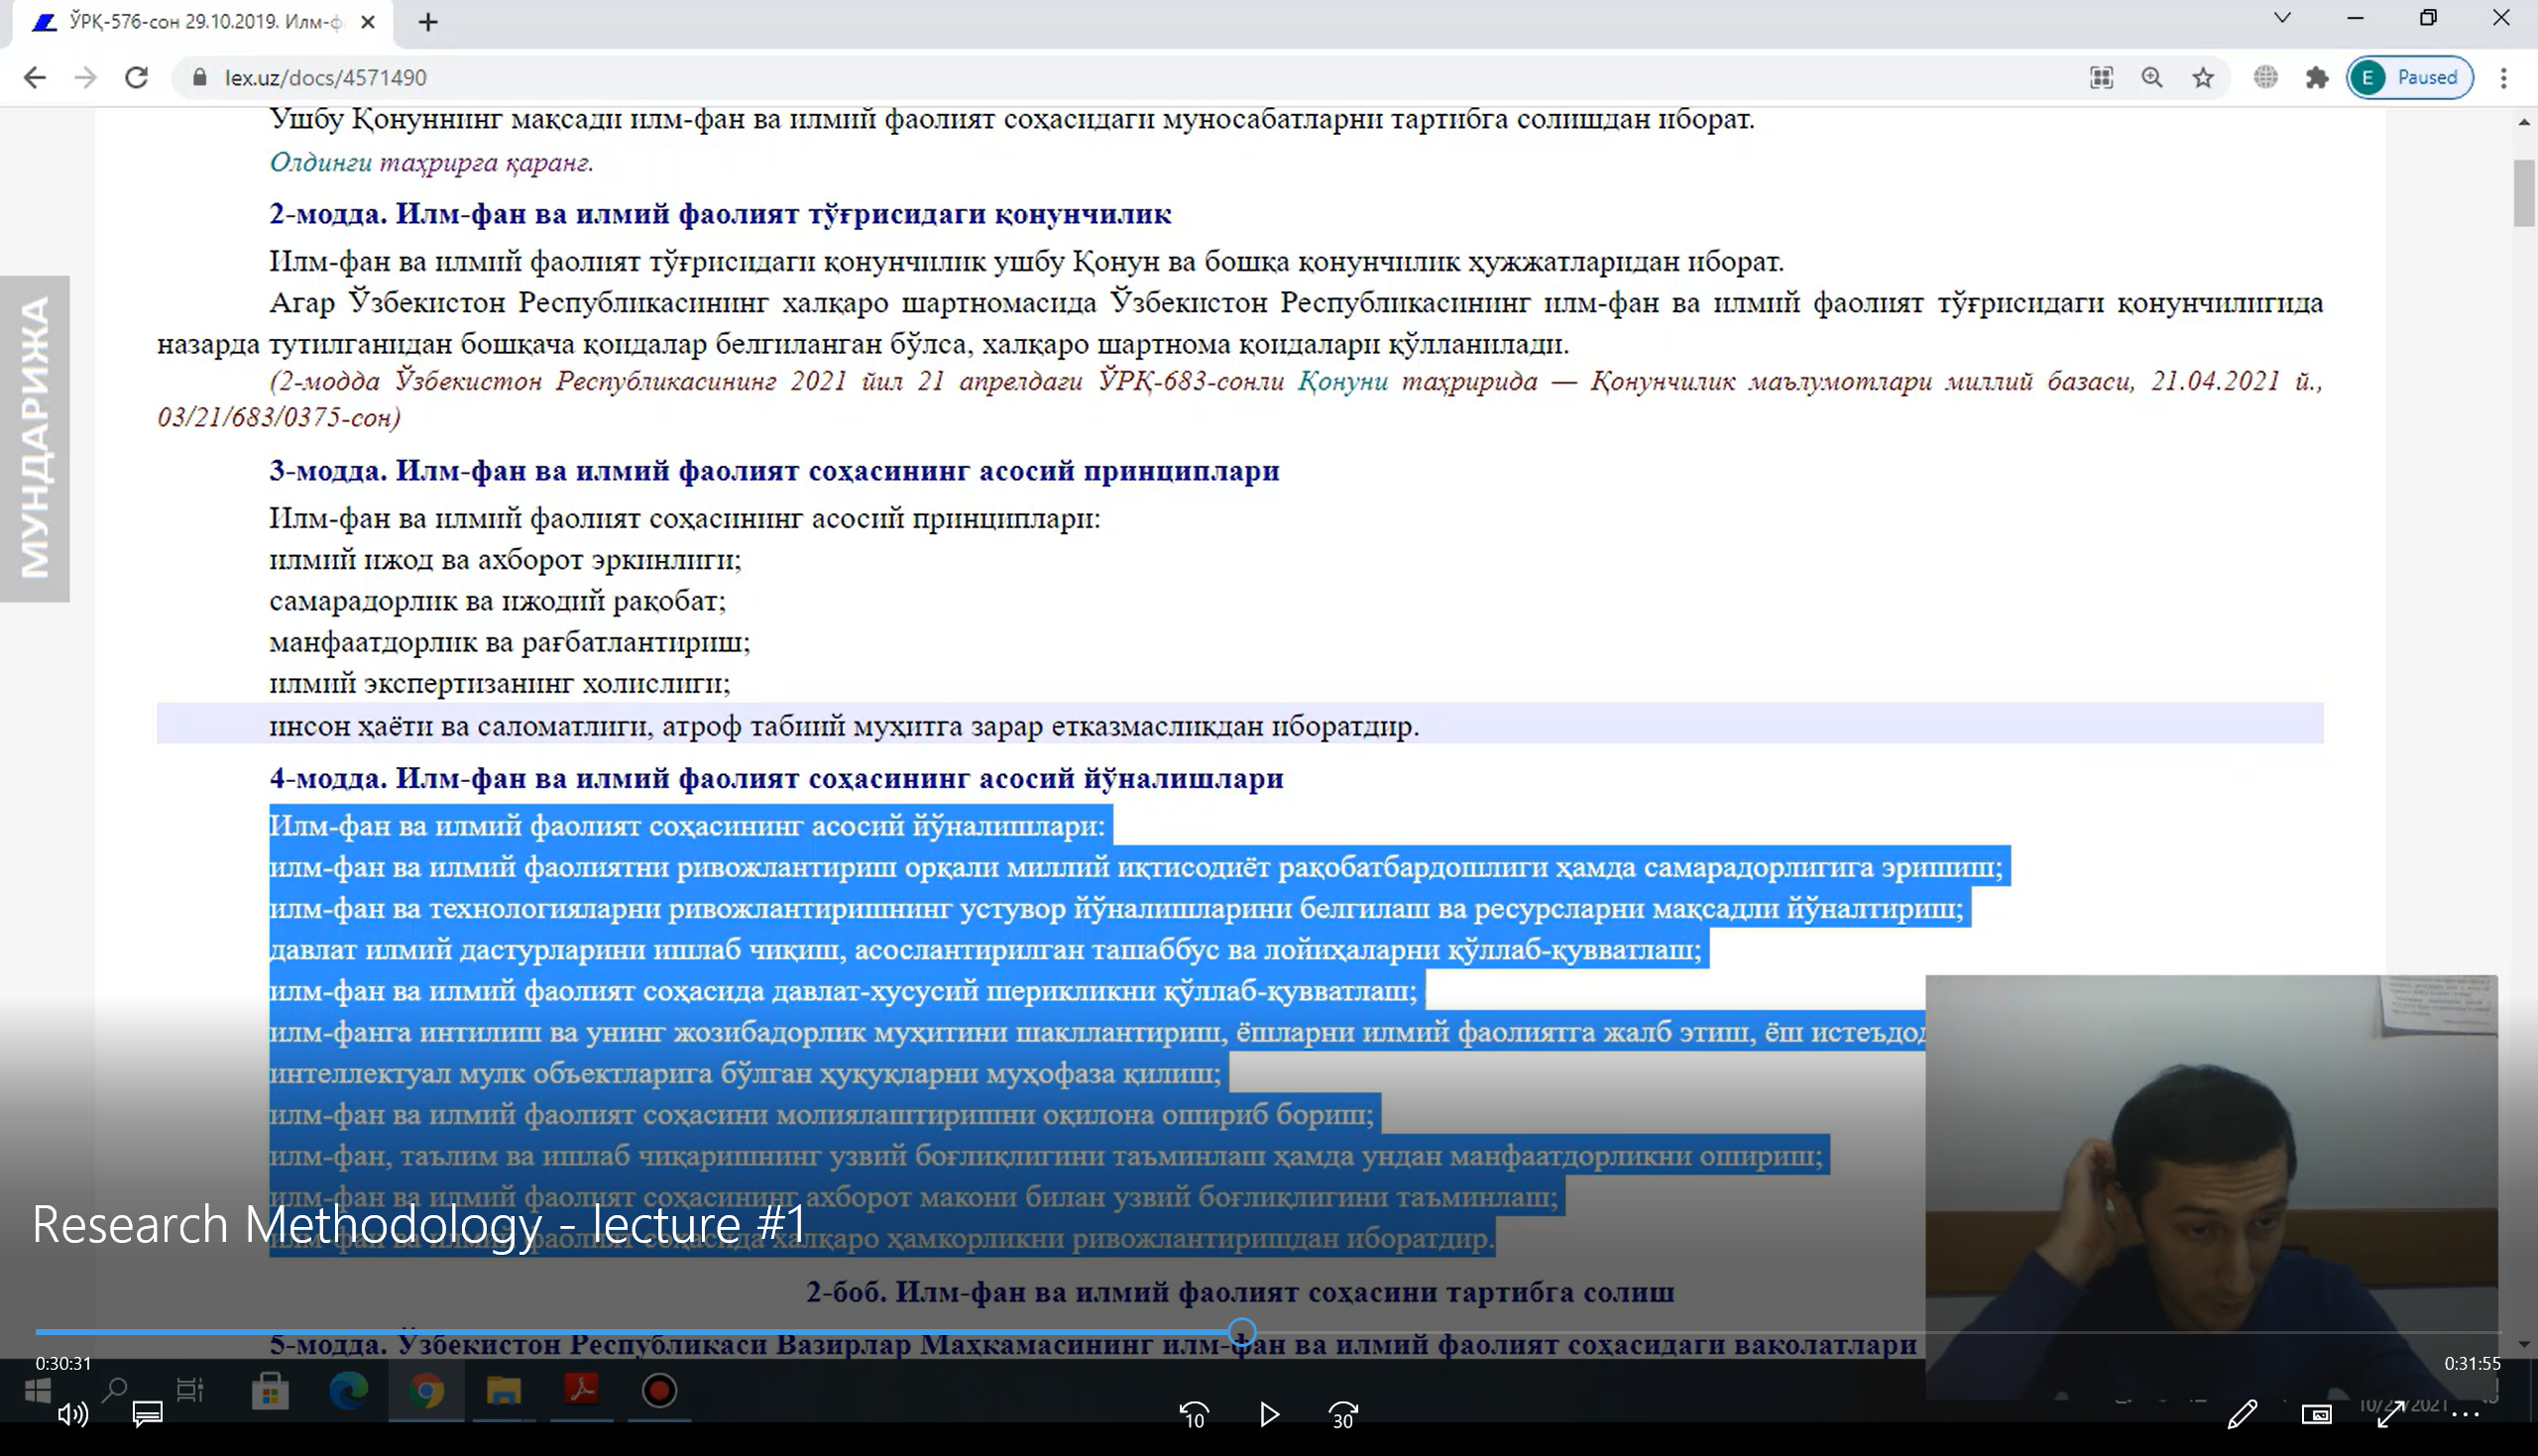Click the QR code icon in address bar
2538x1456 pixels.
(x=2101, y=78)
